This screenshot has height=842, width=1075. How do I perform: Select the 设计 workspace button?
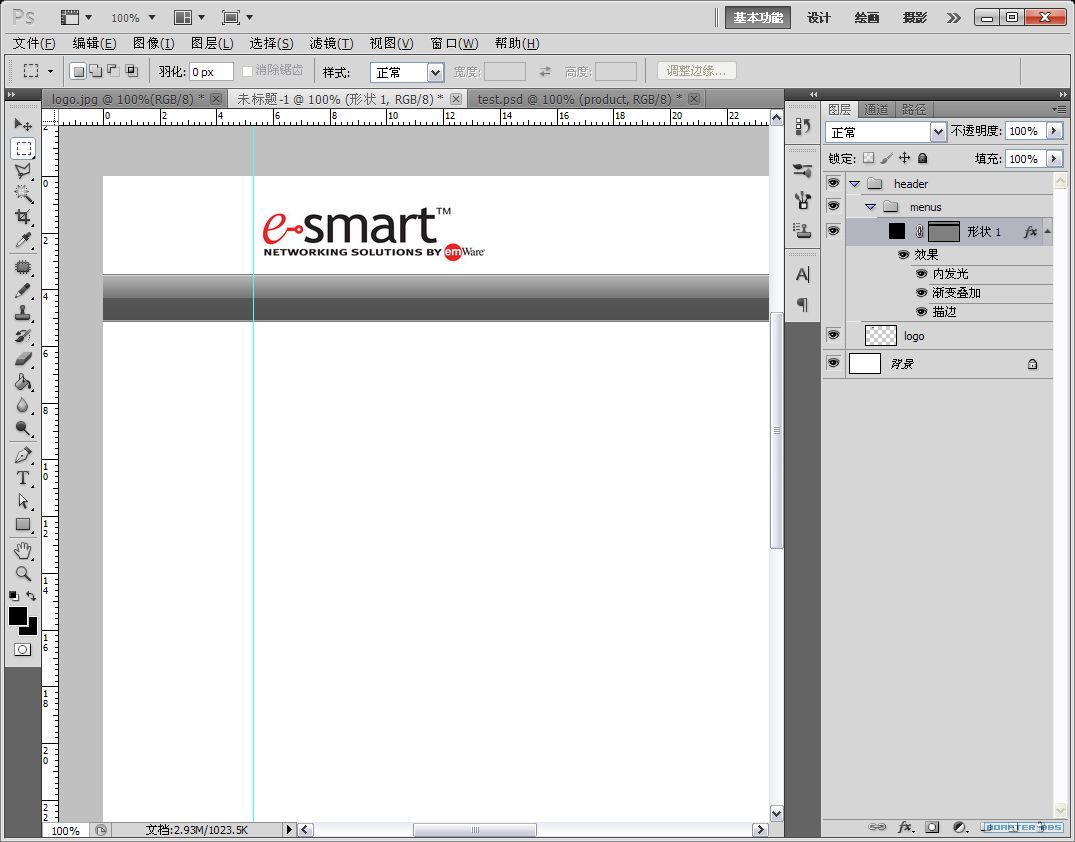pyautogui.click(x=819, y=18)
